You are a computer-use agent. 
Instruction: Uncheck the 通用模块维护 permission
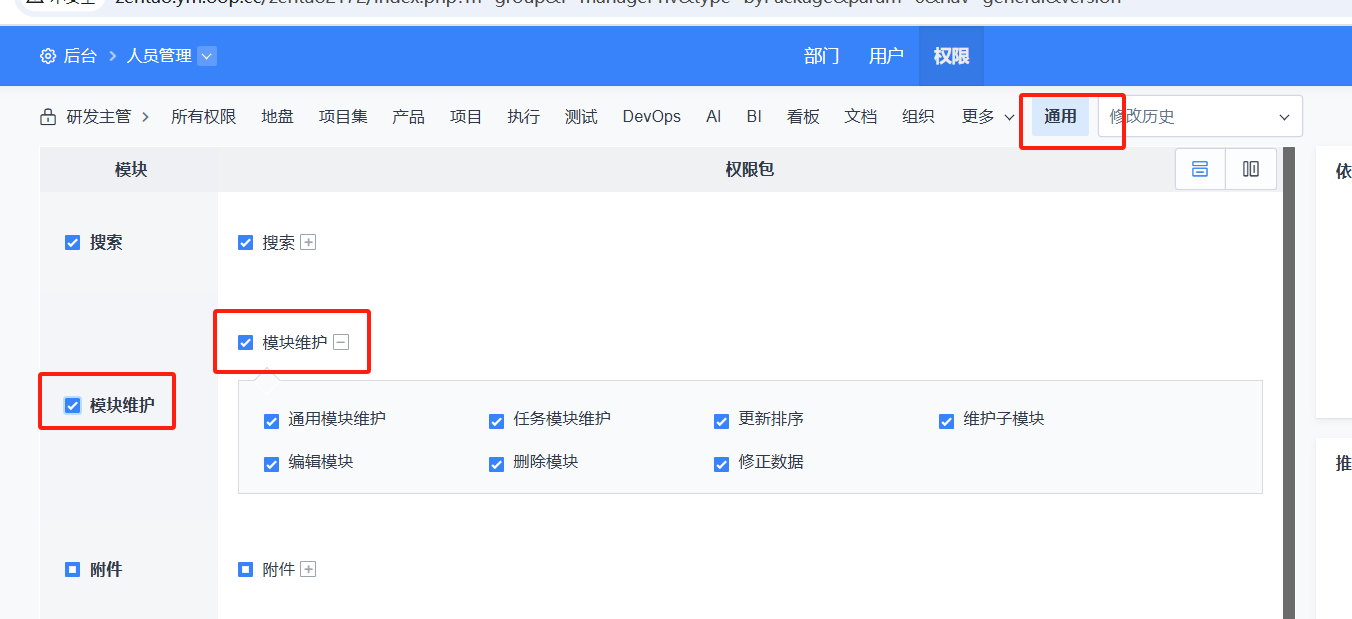pyautogui.click(x=271, y=421)
